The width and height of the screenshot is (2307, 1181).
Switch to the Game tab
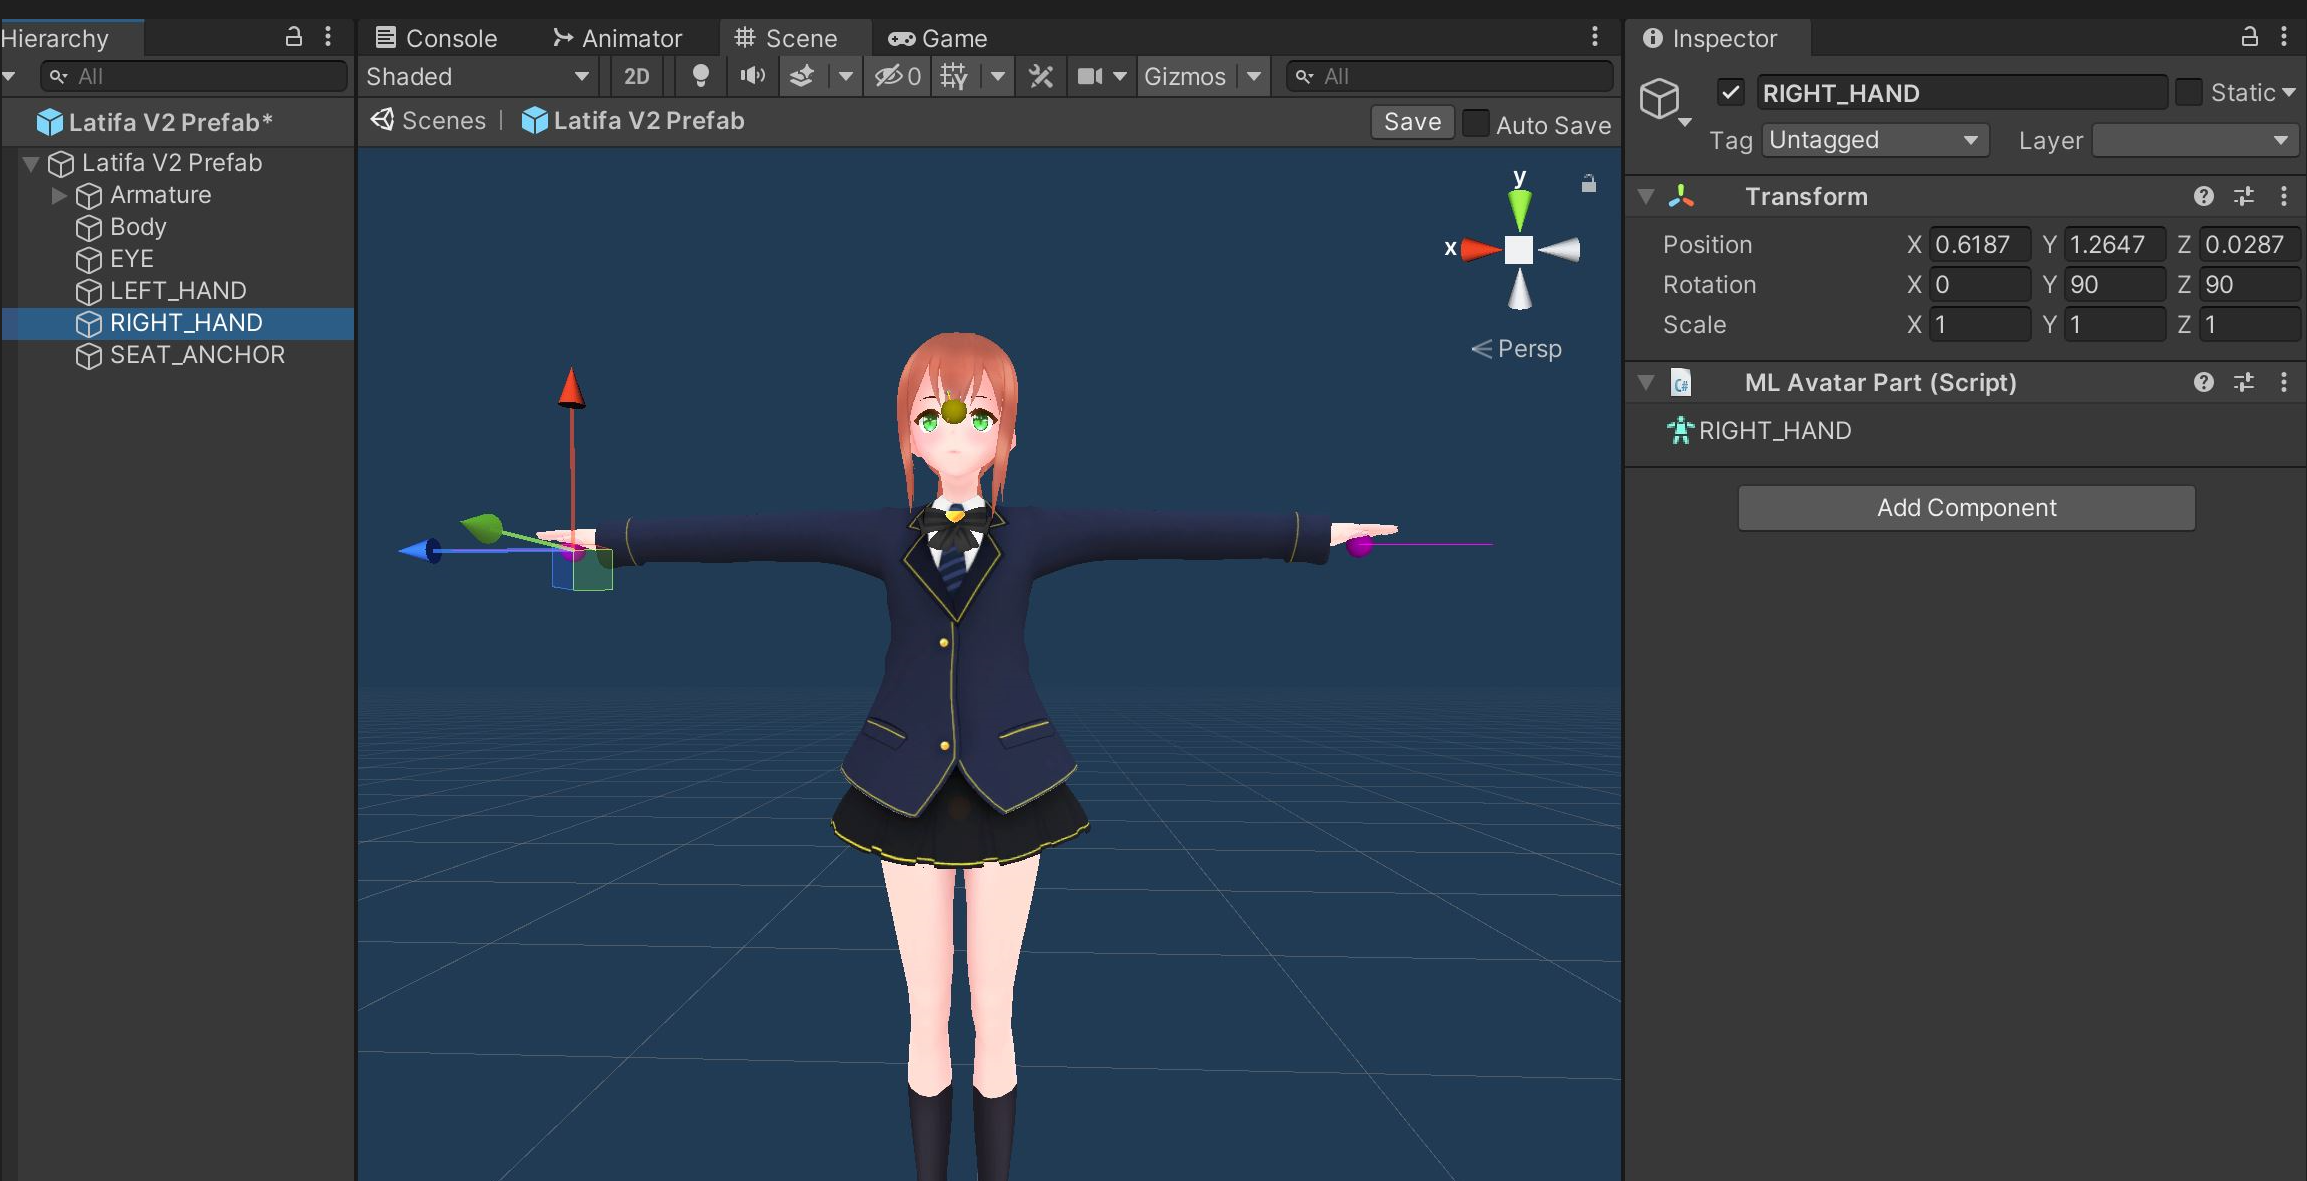(x=938, y=38)
